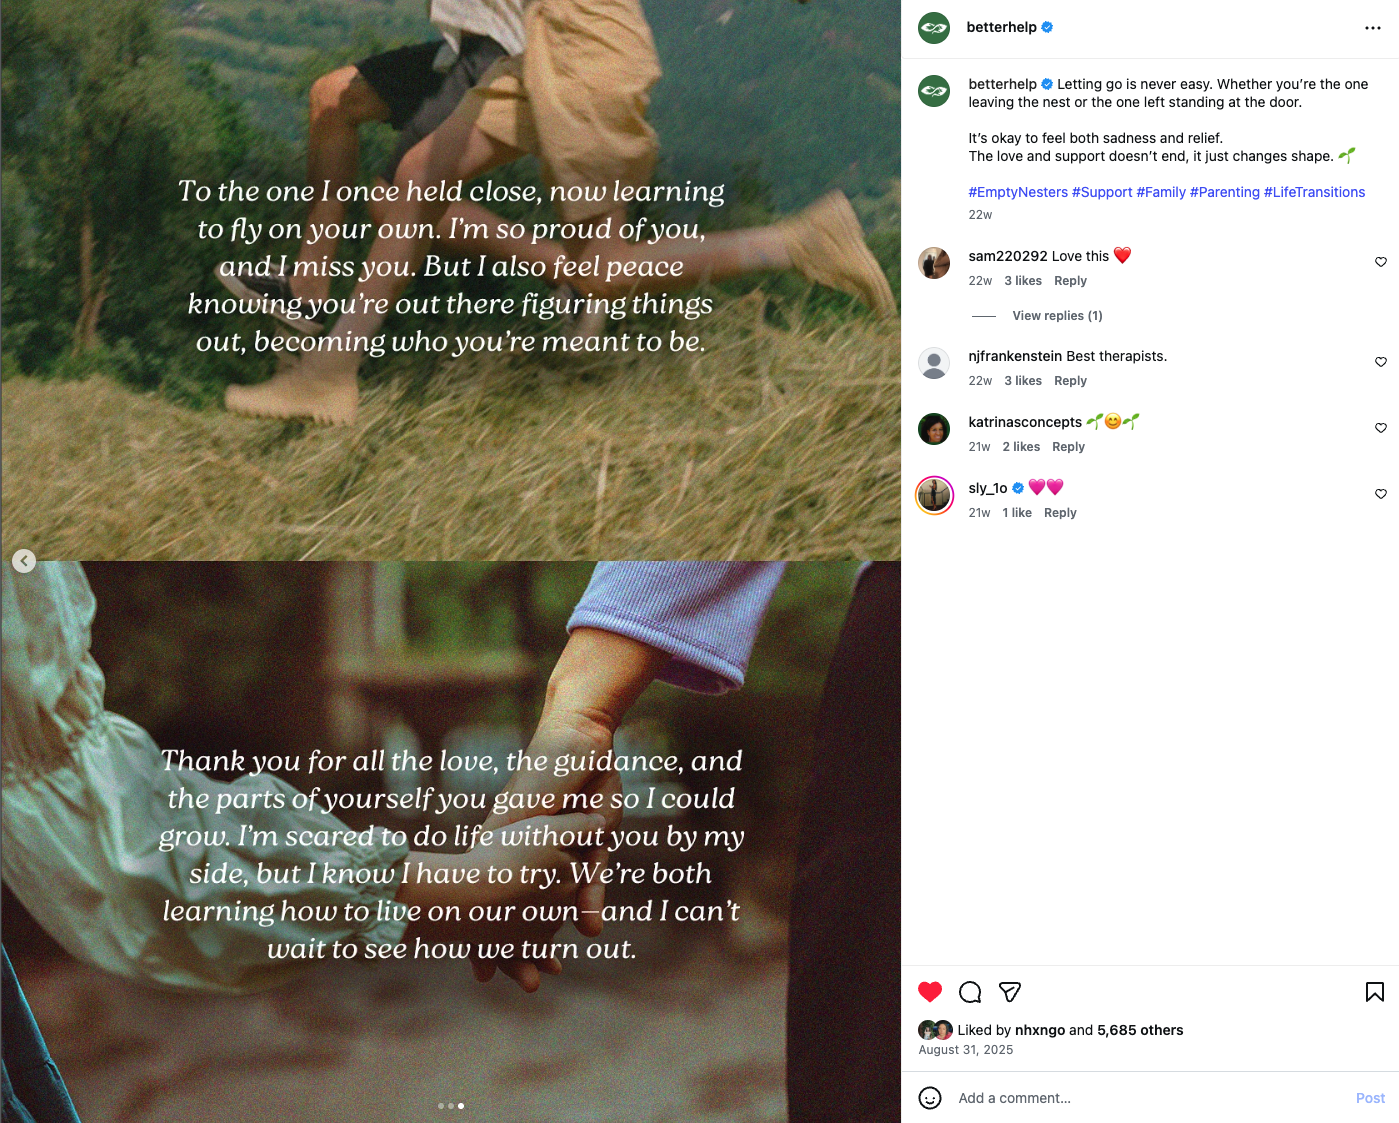Open the three-dot more options menu

1373,28
